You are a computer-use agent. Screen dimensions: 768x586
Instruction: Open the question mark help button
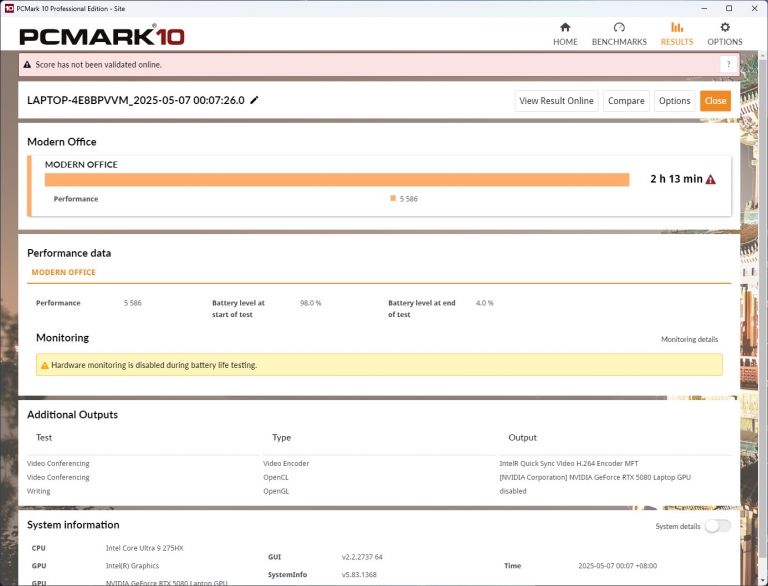tap(728, 64)
